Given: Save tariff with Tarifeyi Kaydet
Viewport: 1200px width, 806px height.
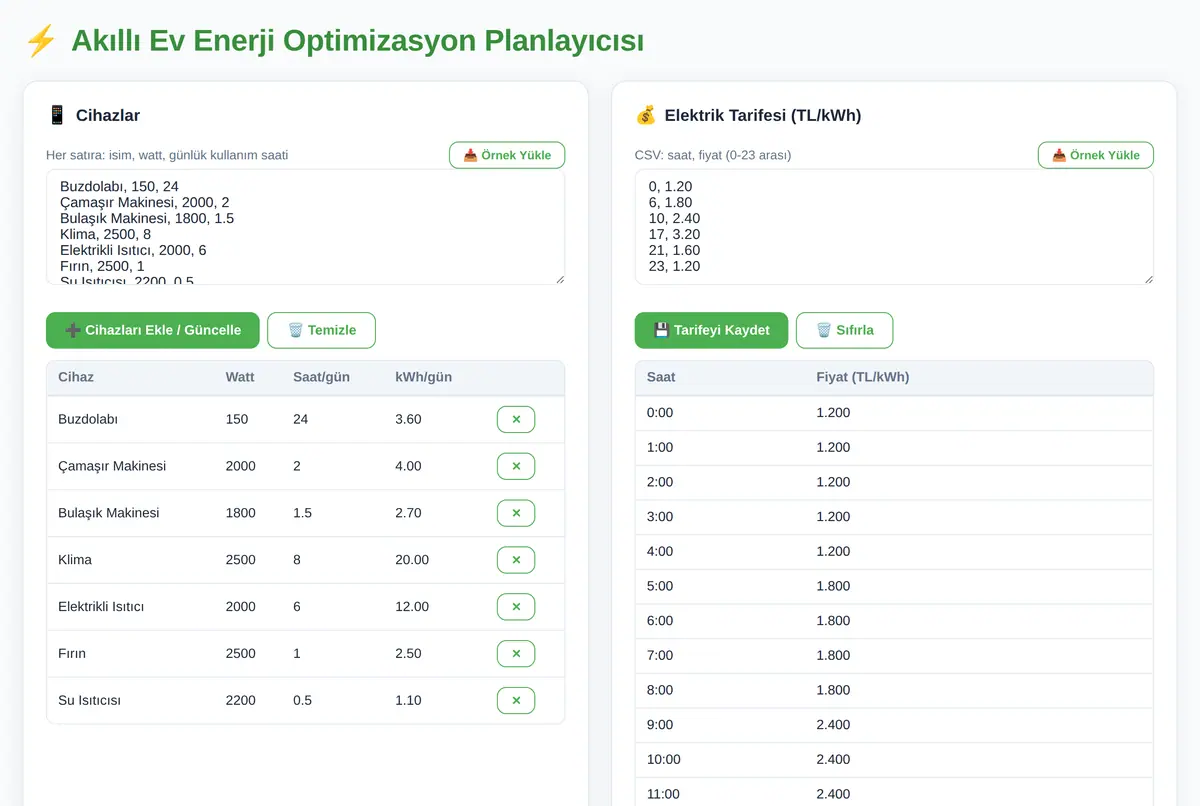Looking at the screenshot, I should (x=711, y=330).
